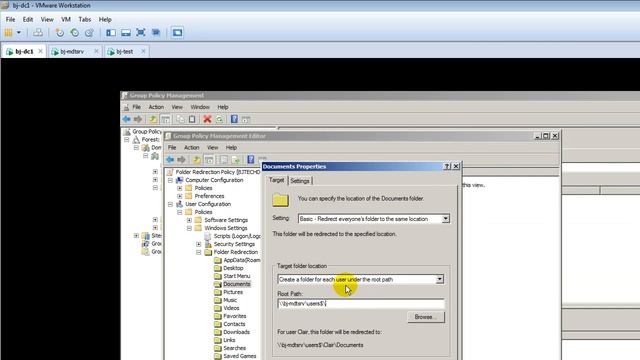Image resolution: width=640 pixels, height=360 pixels.
Task: Click Help icon in Group Policy Management toolbar
Action: (x=234, y=119)
